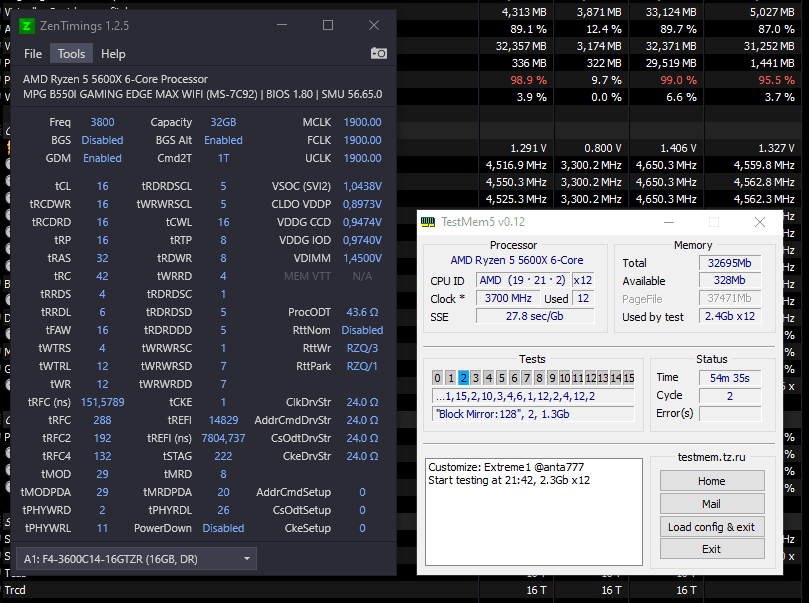Click the Total memory 32695Mb value

[x=730, y=263]
